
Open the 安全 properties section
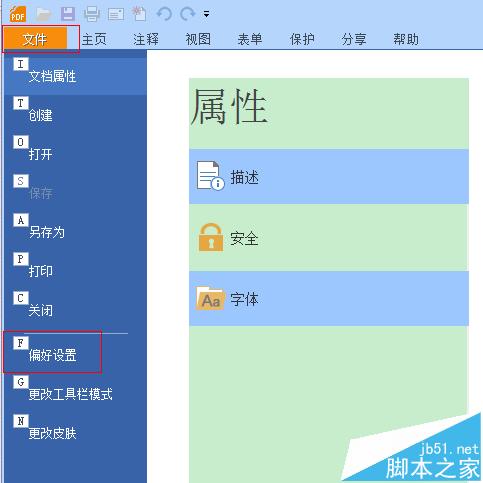(329, 238)
